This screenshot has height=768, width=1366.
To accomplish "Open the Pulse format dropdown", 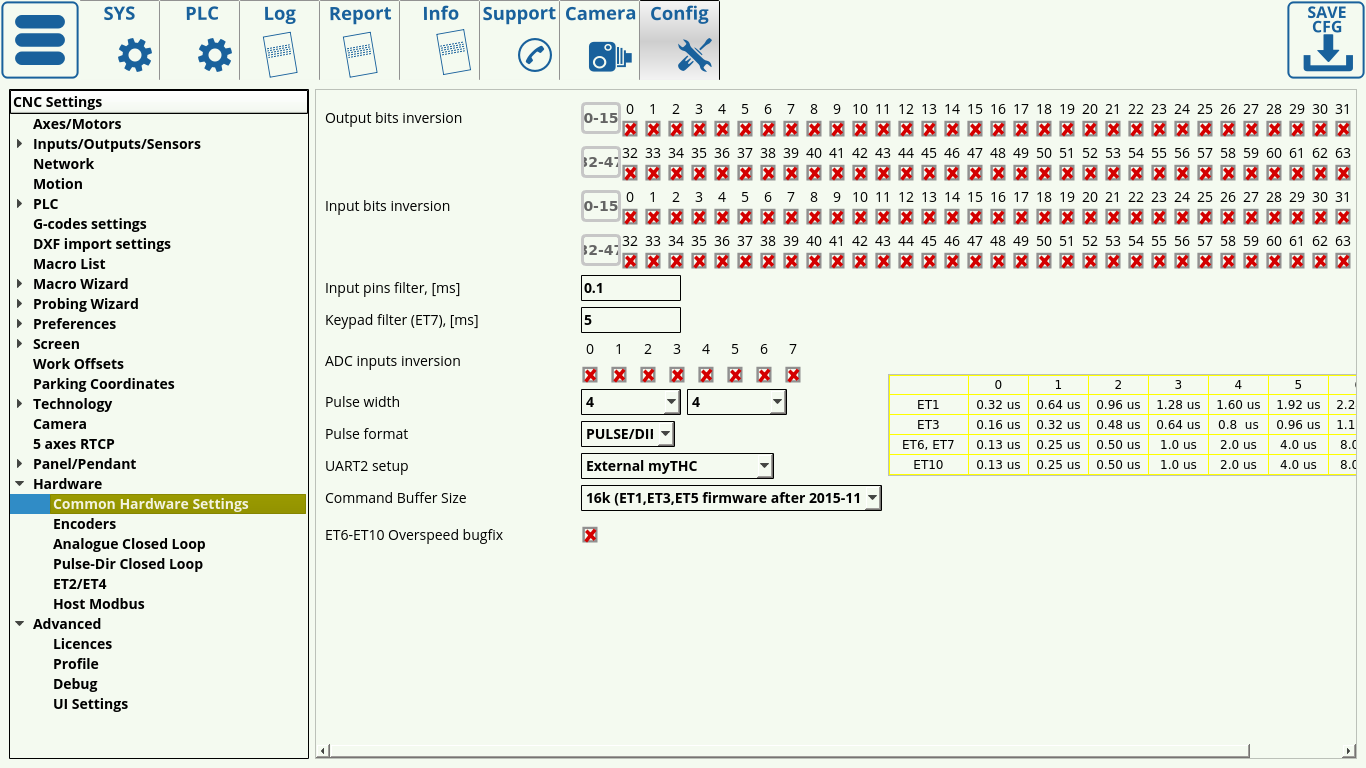I will point(628,434).
